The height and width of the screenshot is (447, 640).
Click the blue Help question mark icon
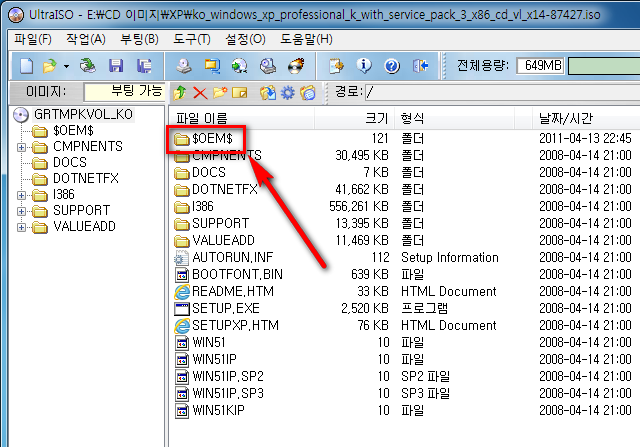click(392, 66)
